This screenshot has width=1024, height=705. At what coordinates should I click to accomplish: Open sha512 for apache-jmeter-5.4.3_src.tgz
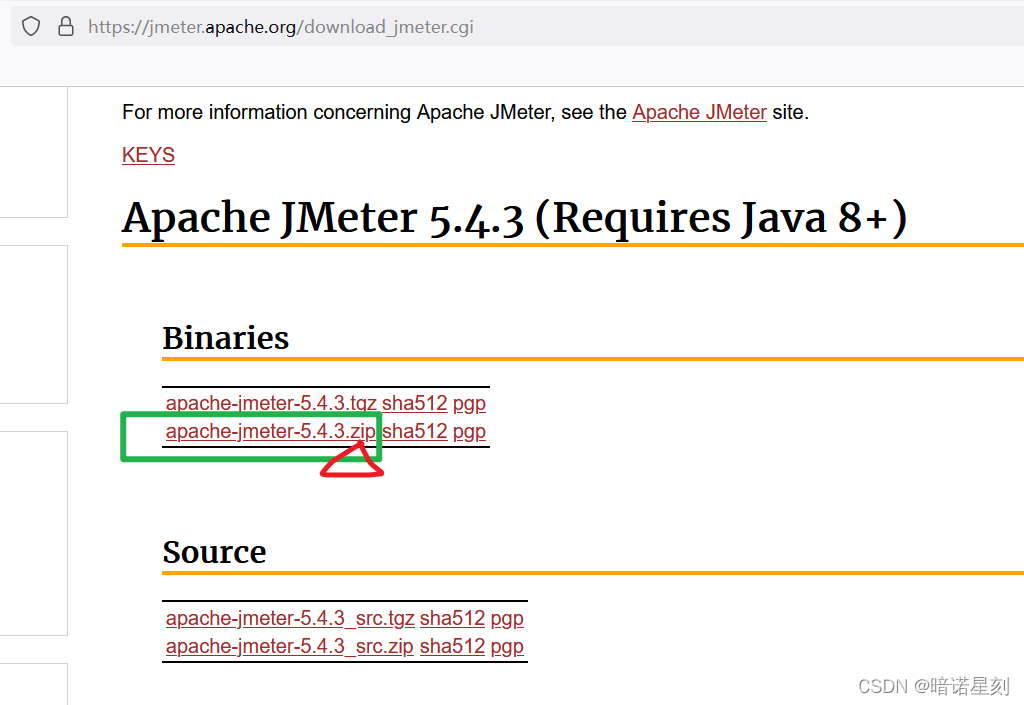pos(453,618)
